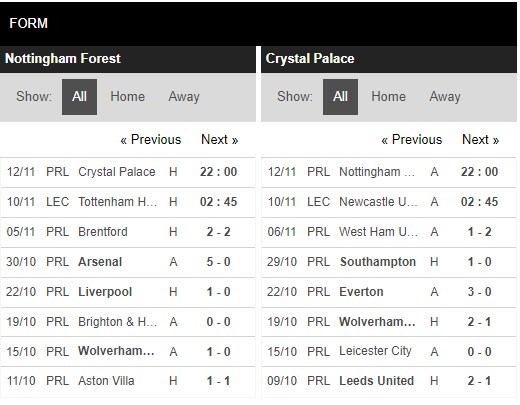Select the Leicester City 0 - 0 row

pyautogui.click(x=389, y=351)
